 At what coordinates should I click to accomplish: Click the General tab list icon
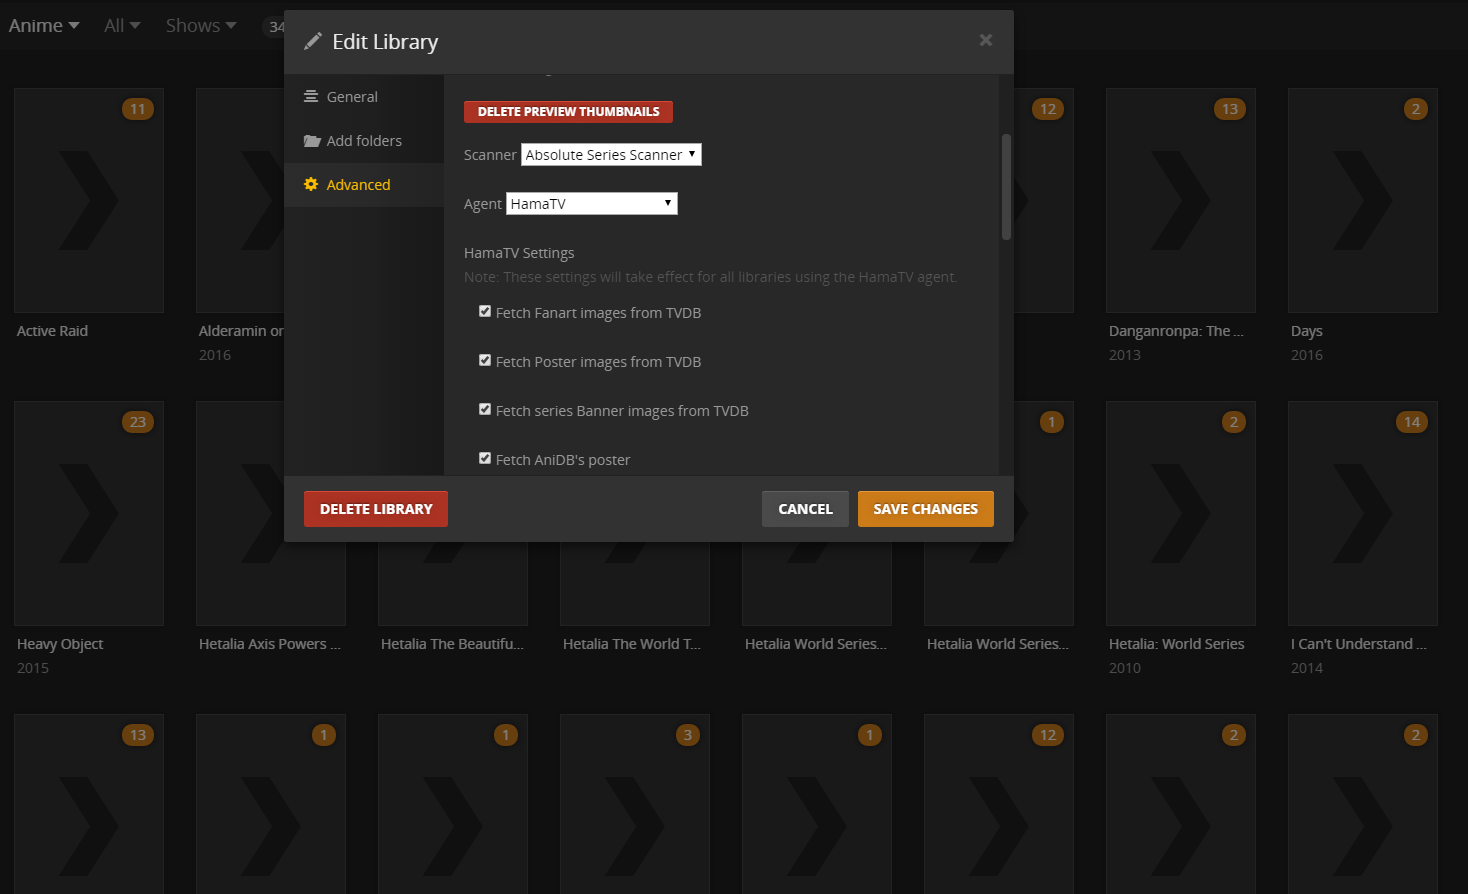click(x=311, y=96)
